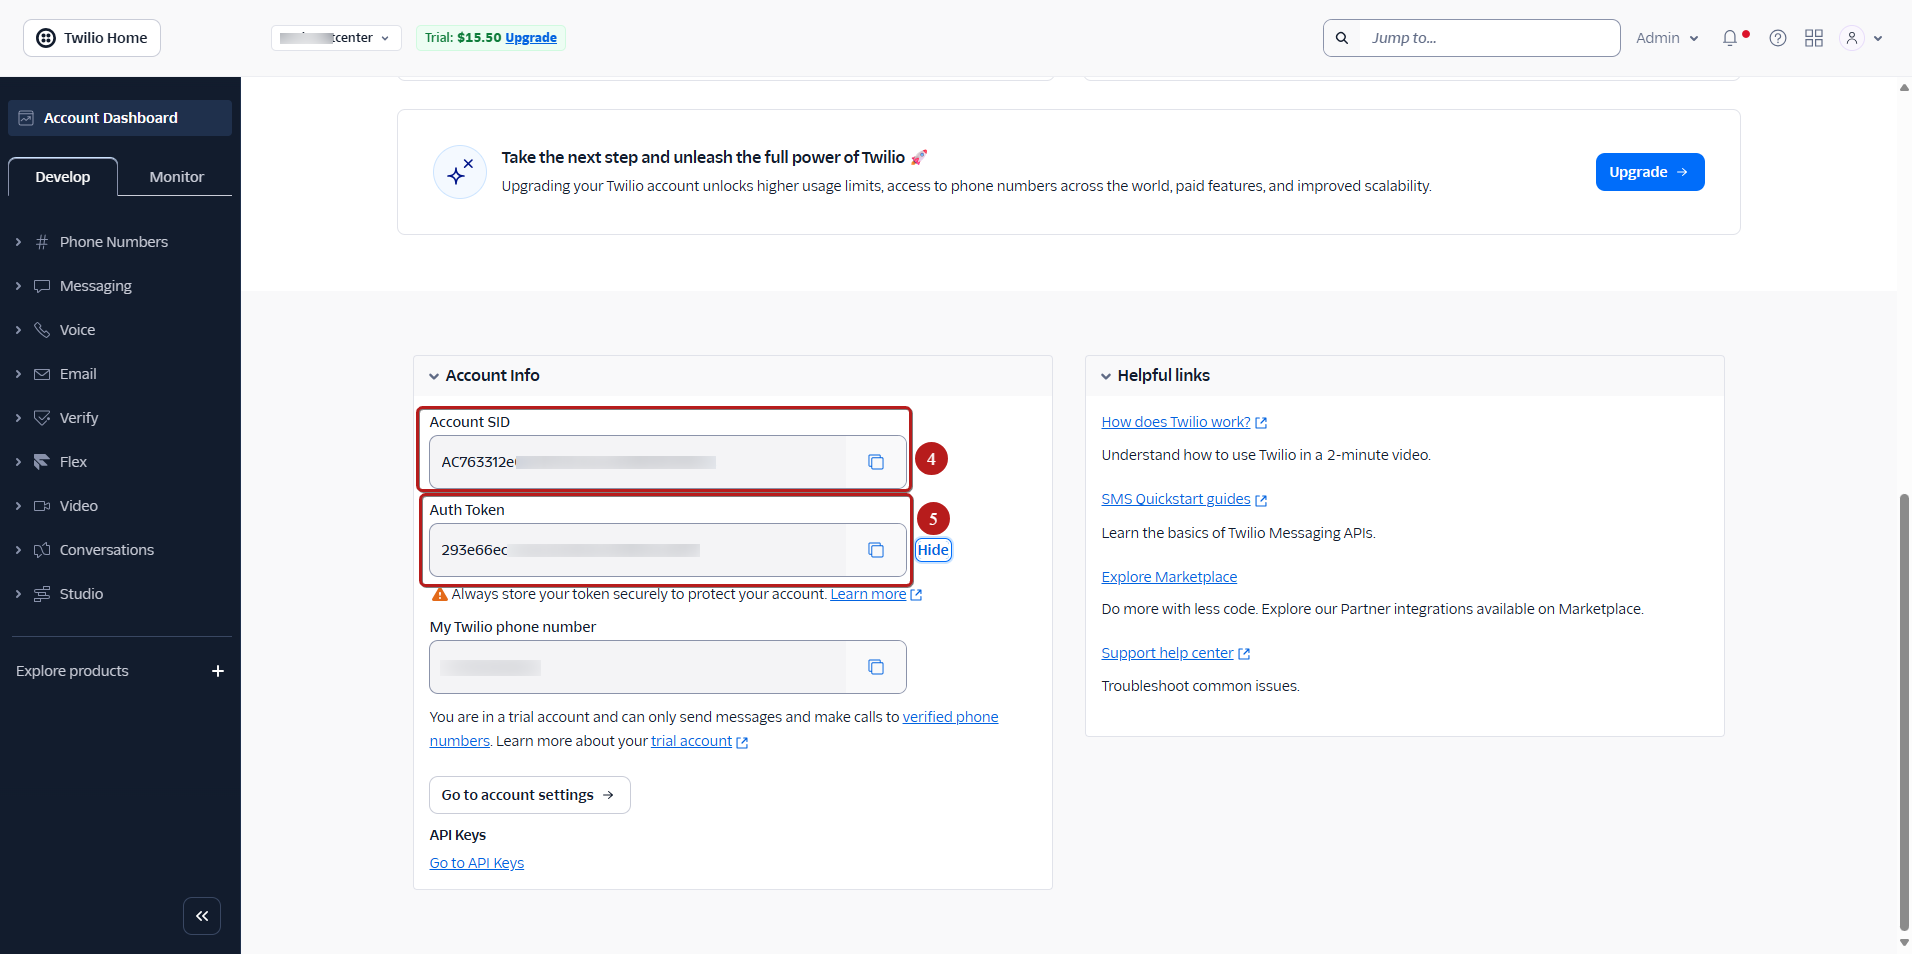
Task: Collapse the Helpful links section
Action: click(x=1106, y=376)
